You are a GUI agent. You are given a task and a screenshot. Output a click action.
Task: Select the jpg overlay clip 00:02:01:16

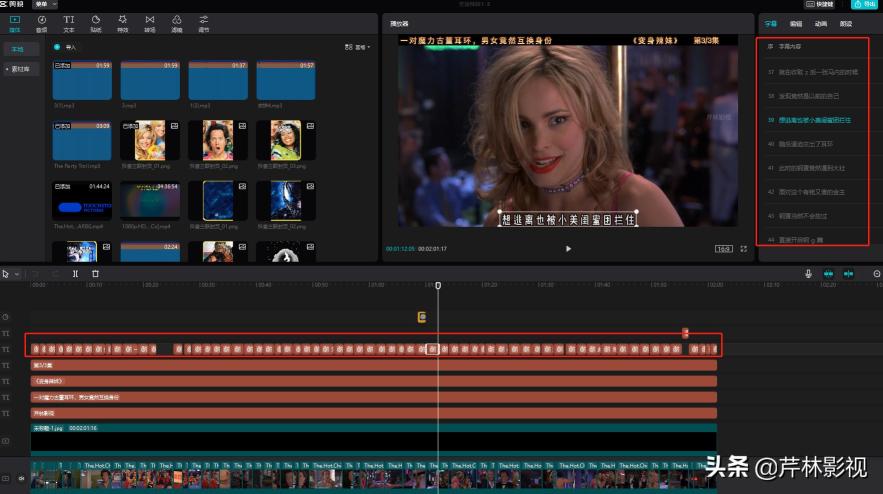tap(373, 440)
